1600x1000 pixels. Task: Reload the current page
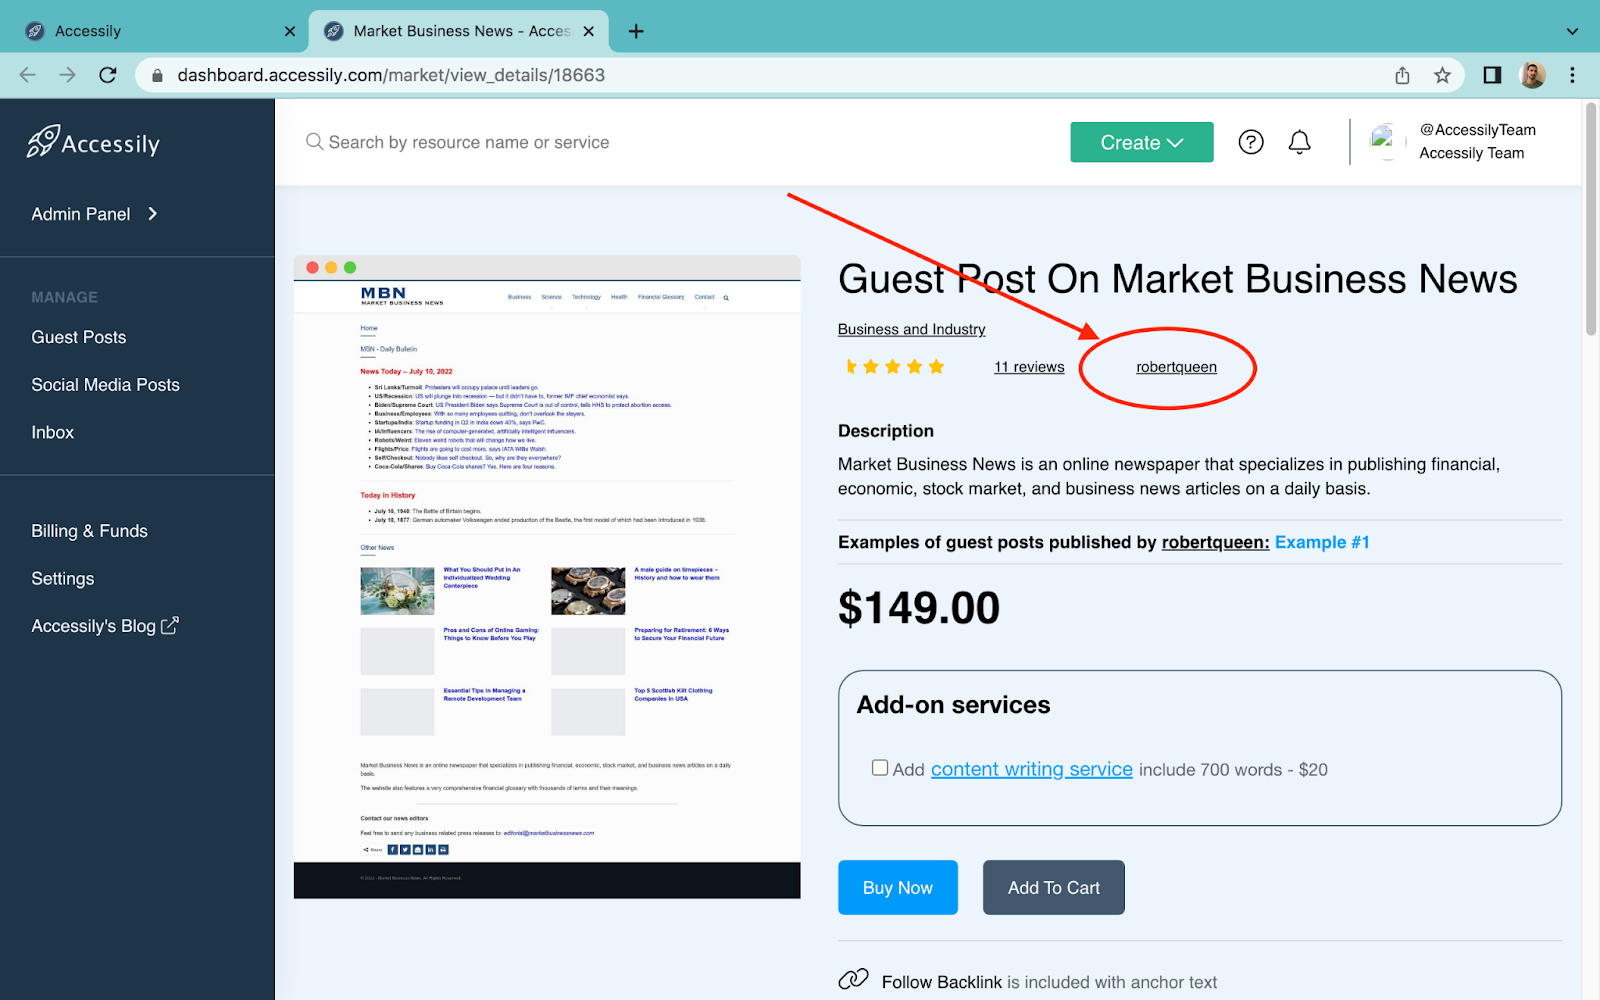coord(108,75)
